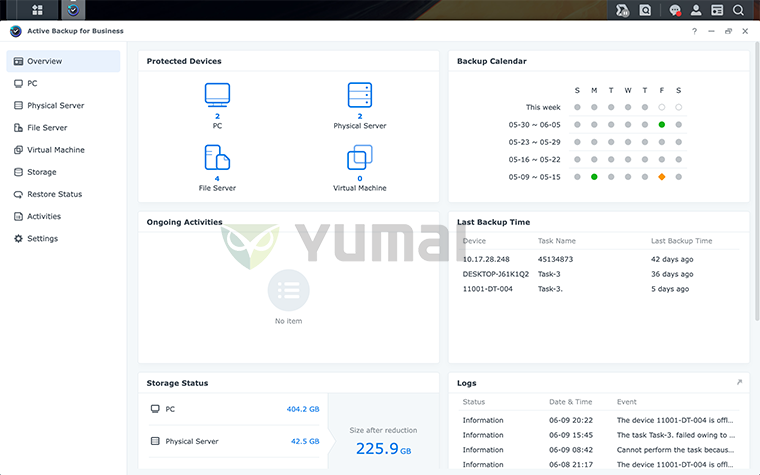Click the PC count number 2
Image resolution: width=760 pixels, height=475 pixels.
(x=217, y=116)
